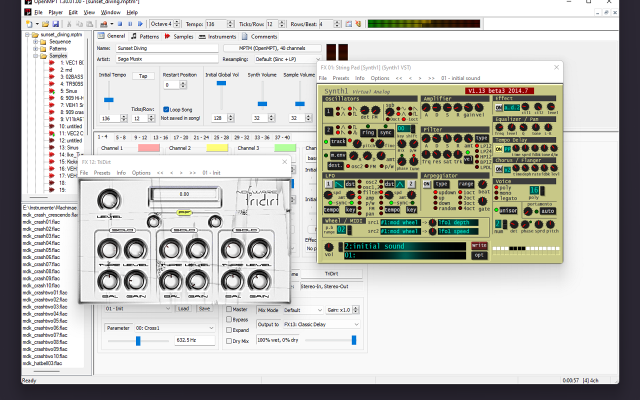Click the Copy toolbar icon
640x400 pixels.
80,24
